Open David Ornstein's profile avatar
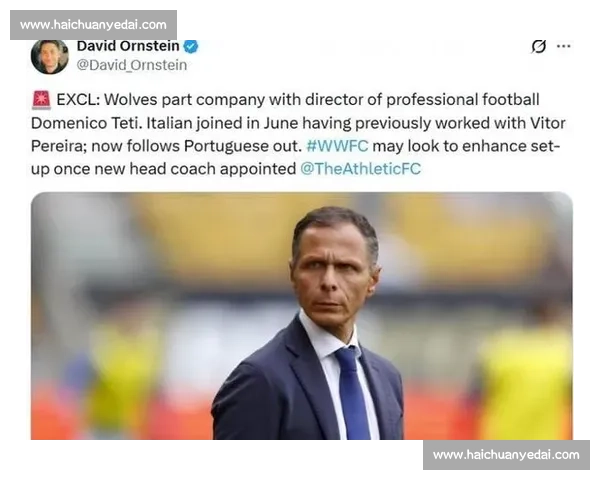The image size is (600, 480). 50,57
